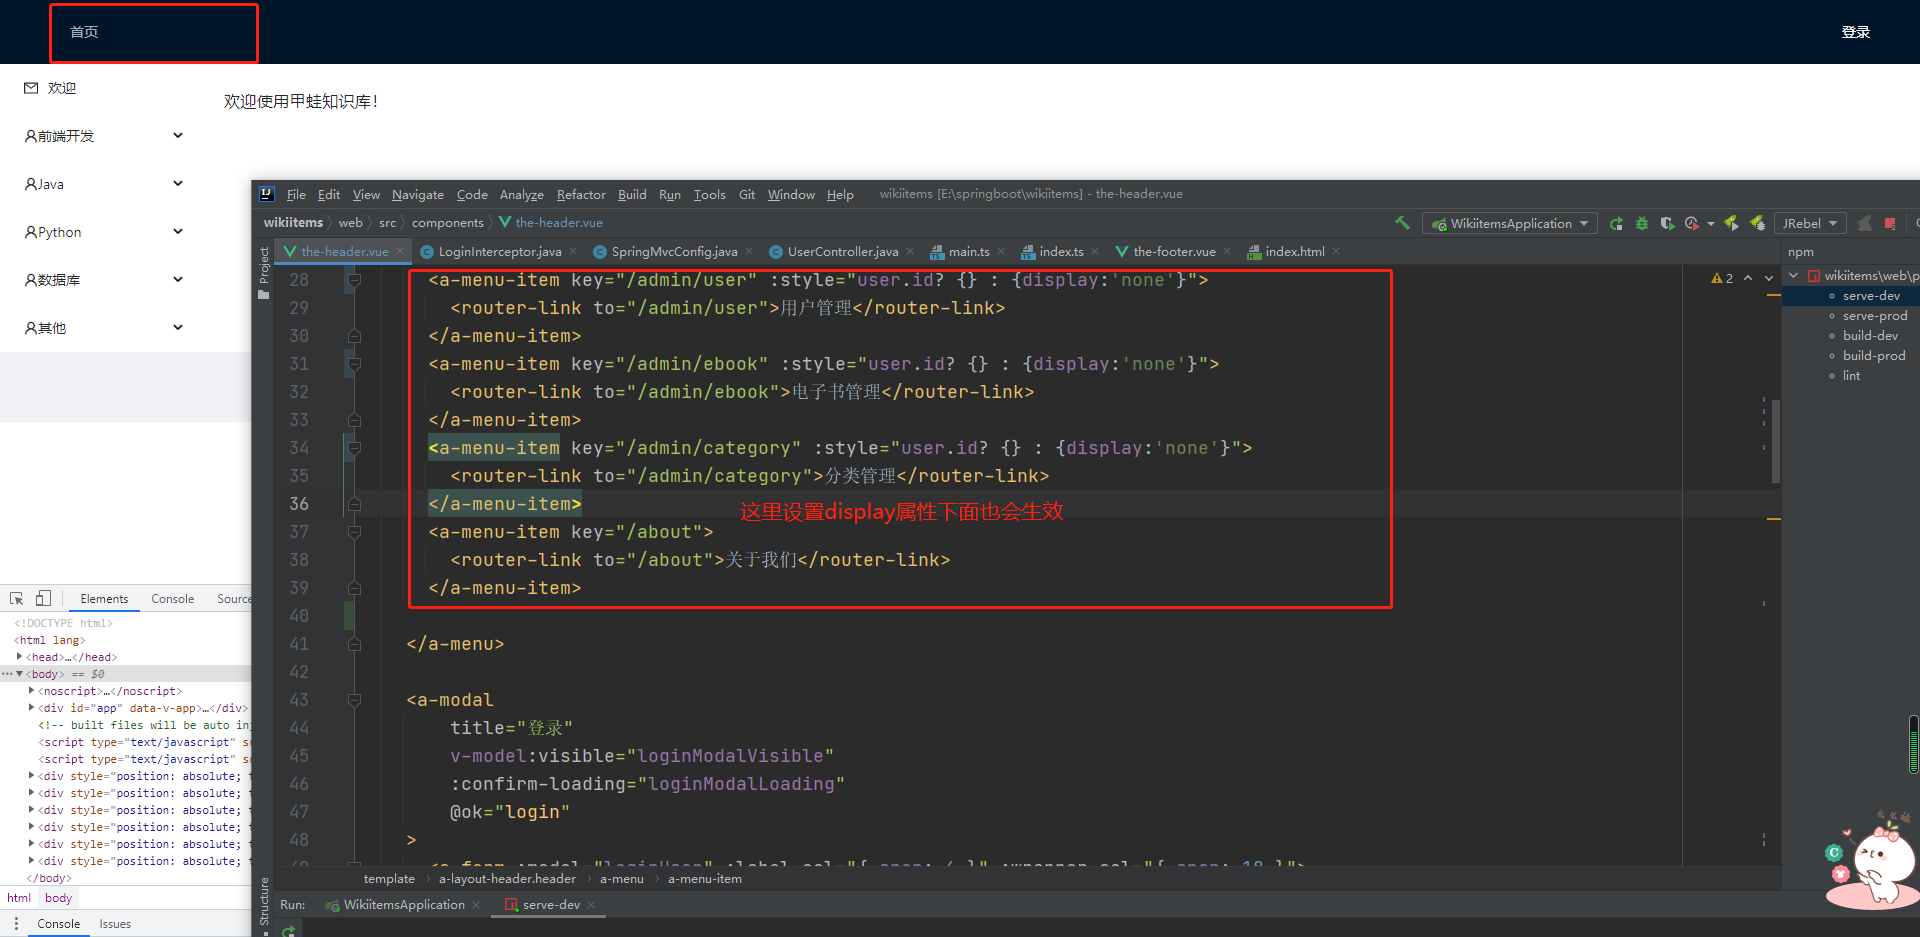Click the components breadcrumb in navigation bar
The width and height of the screenshot is (1920, 937).
click(447, 222)
